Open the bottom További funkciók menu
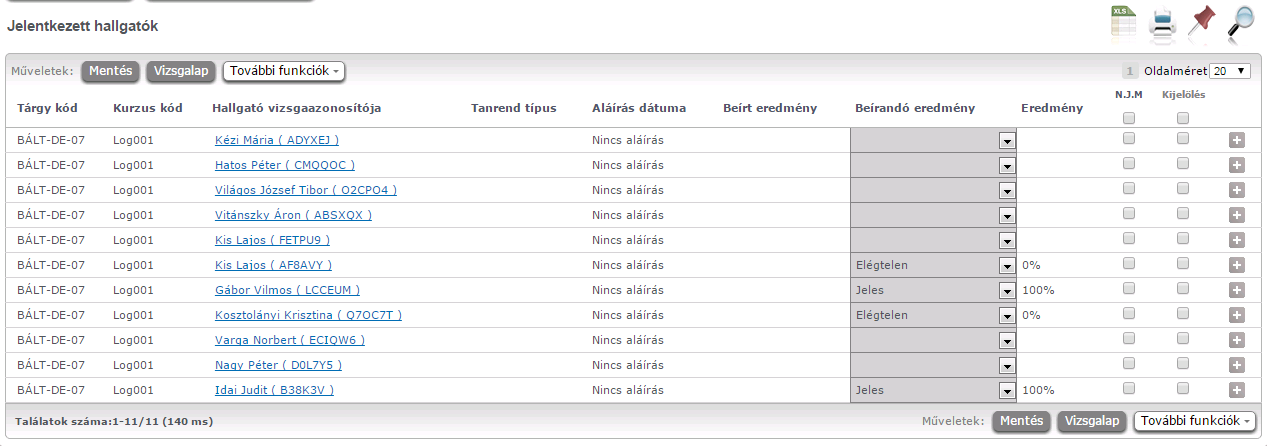 (1195, 422)
